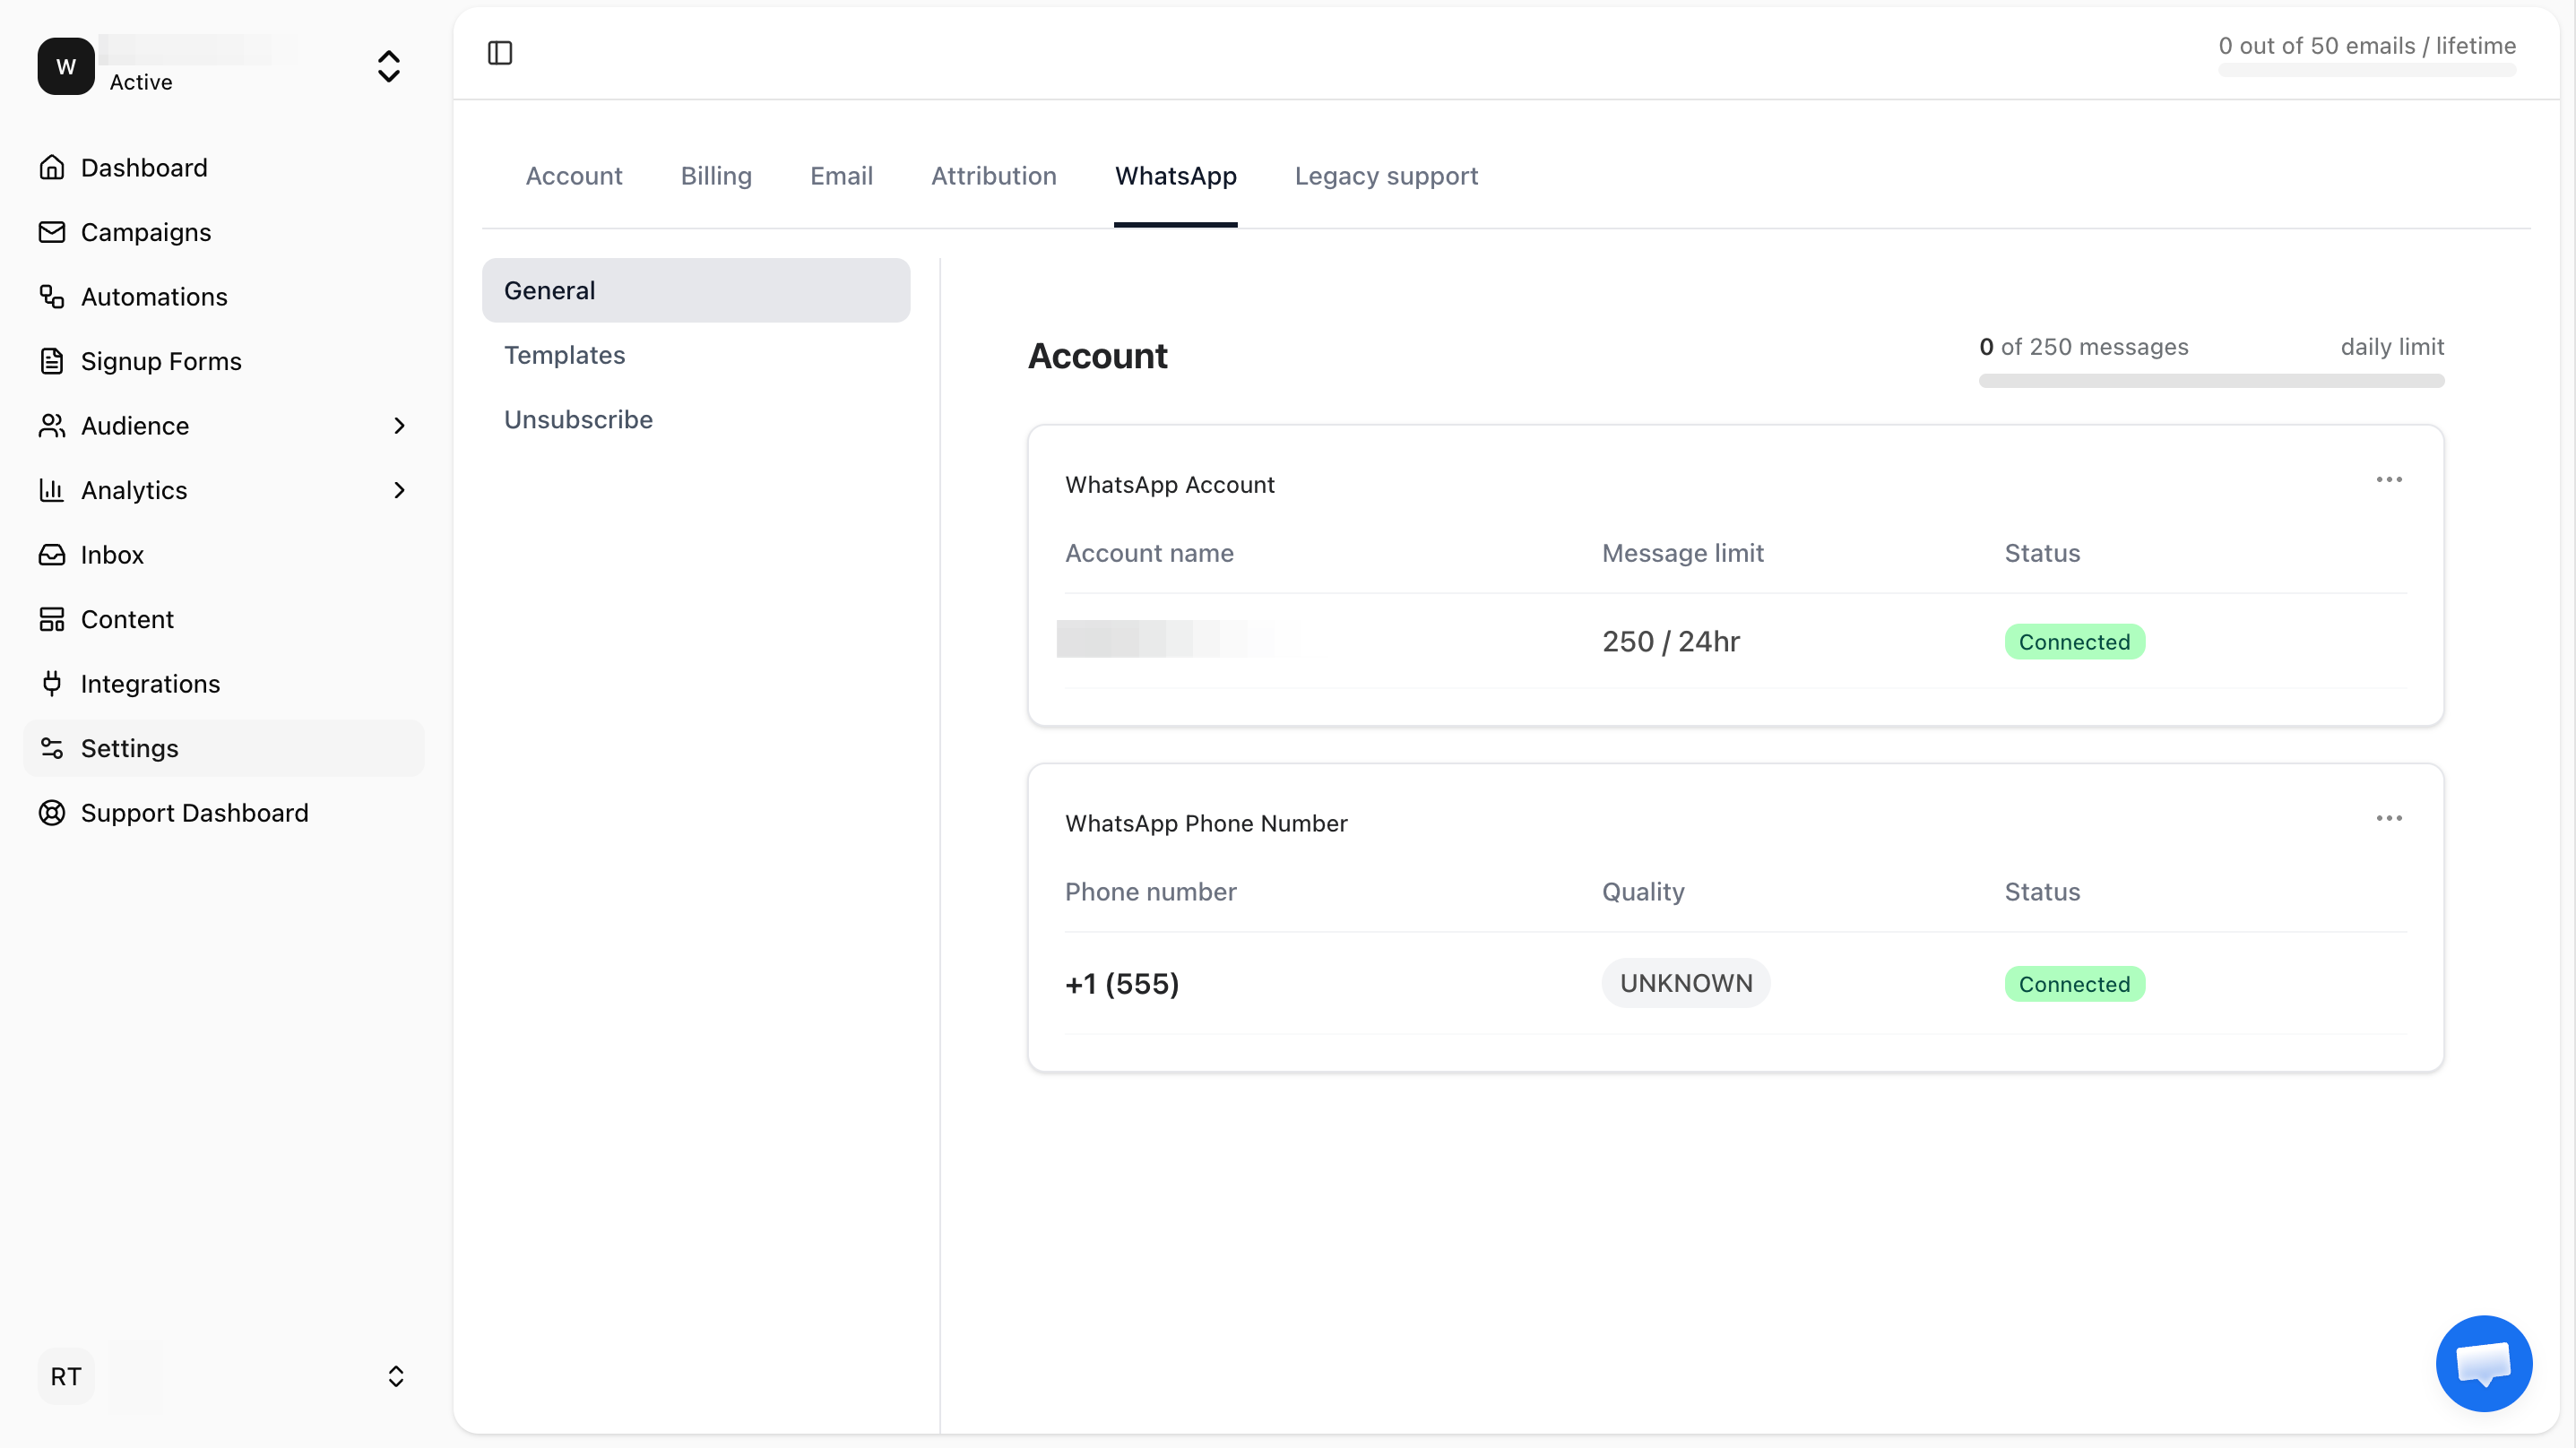This screenshot has width=2576, height=1448.
Task: Click the Support Dashboard lifebuoy icon
Action: (52, 812)
